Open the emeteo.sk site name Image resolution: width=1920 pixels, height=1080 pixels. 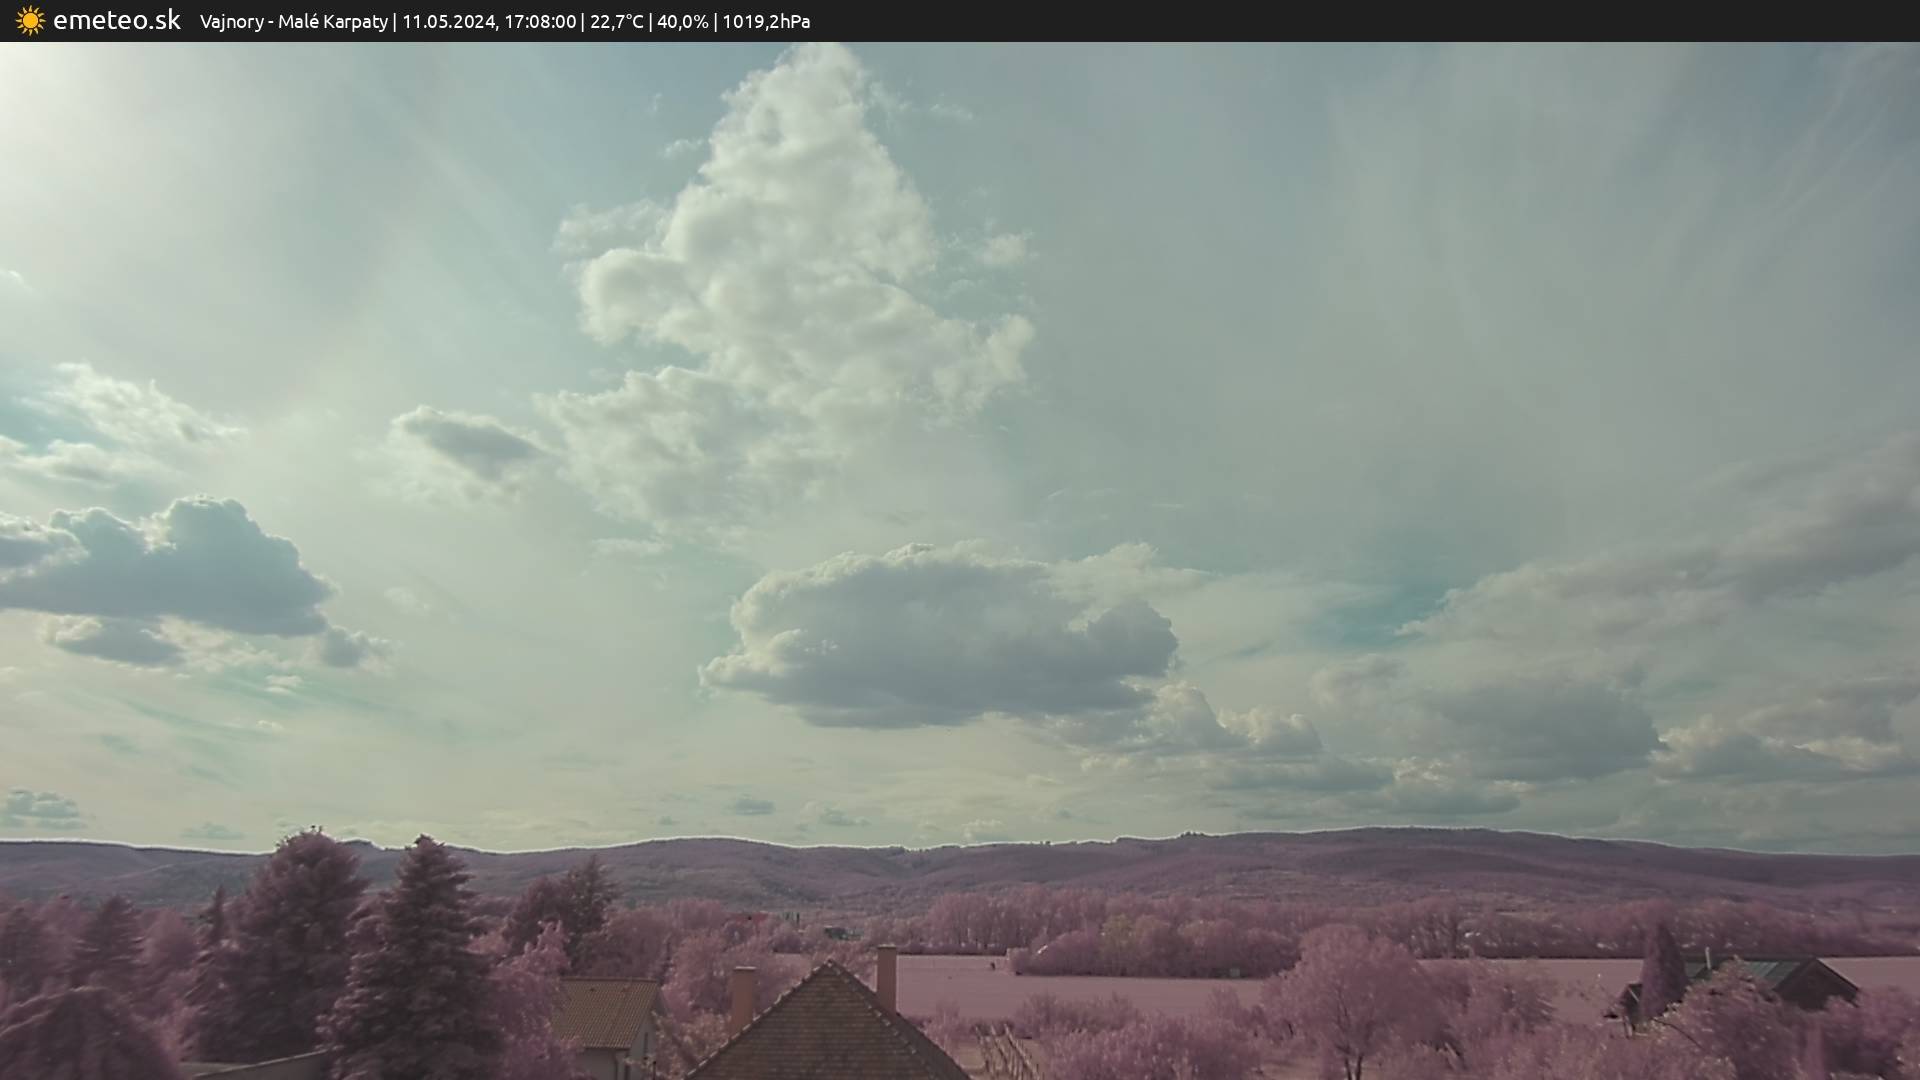click(x=116, y=21)
